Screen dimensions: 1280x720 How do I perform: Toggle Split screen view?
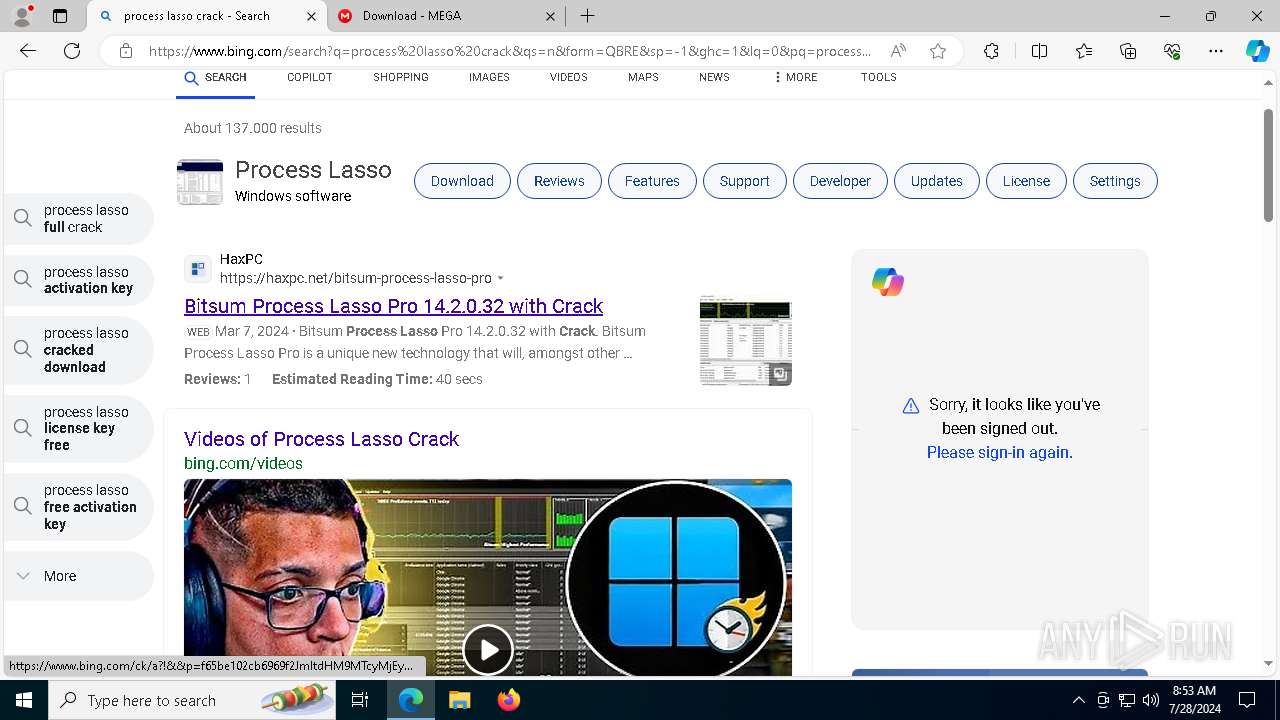pyautogui.click(x=1039, y=51)
